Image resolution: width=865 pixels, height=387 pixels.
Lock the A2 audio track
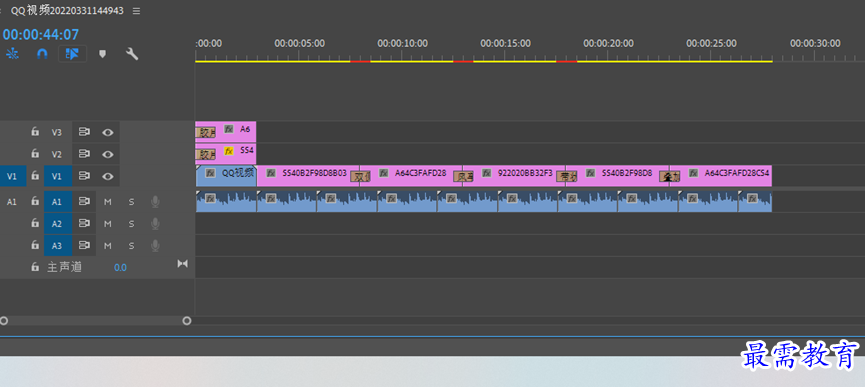pos(35,223)
